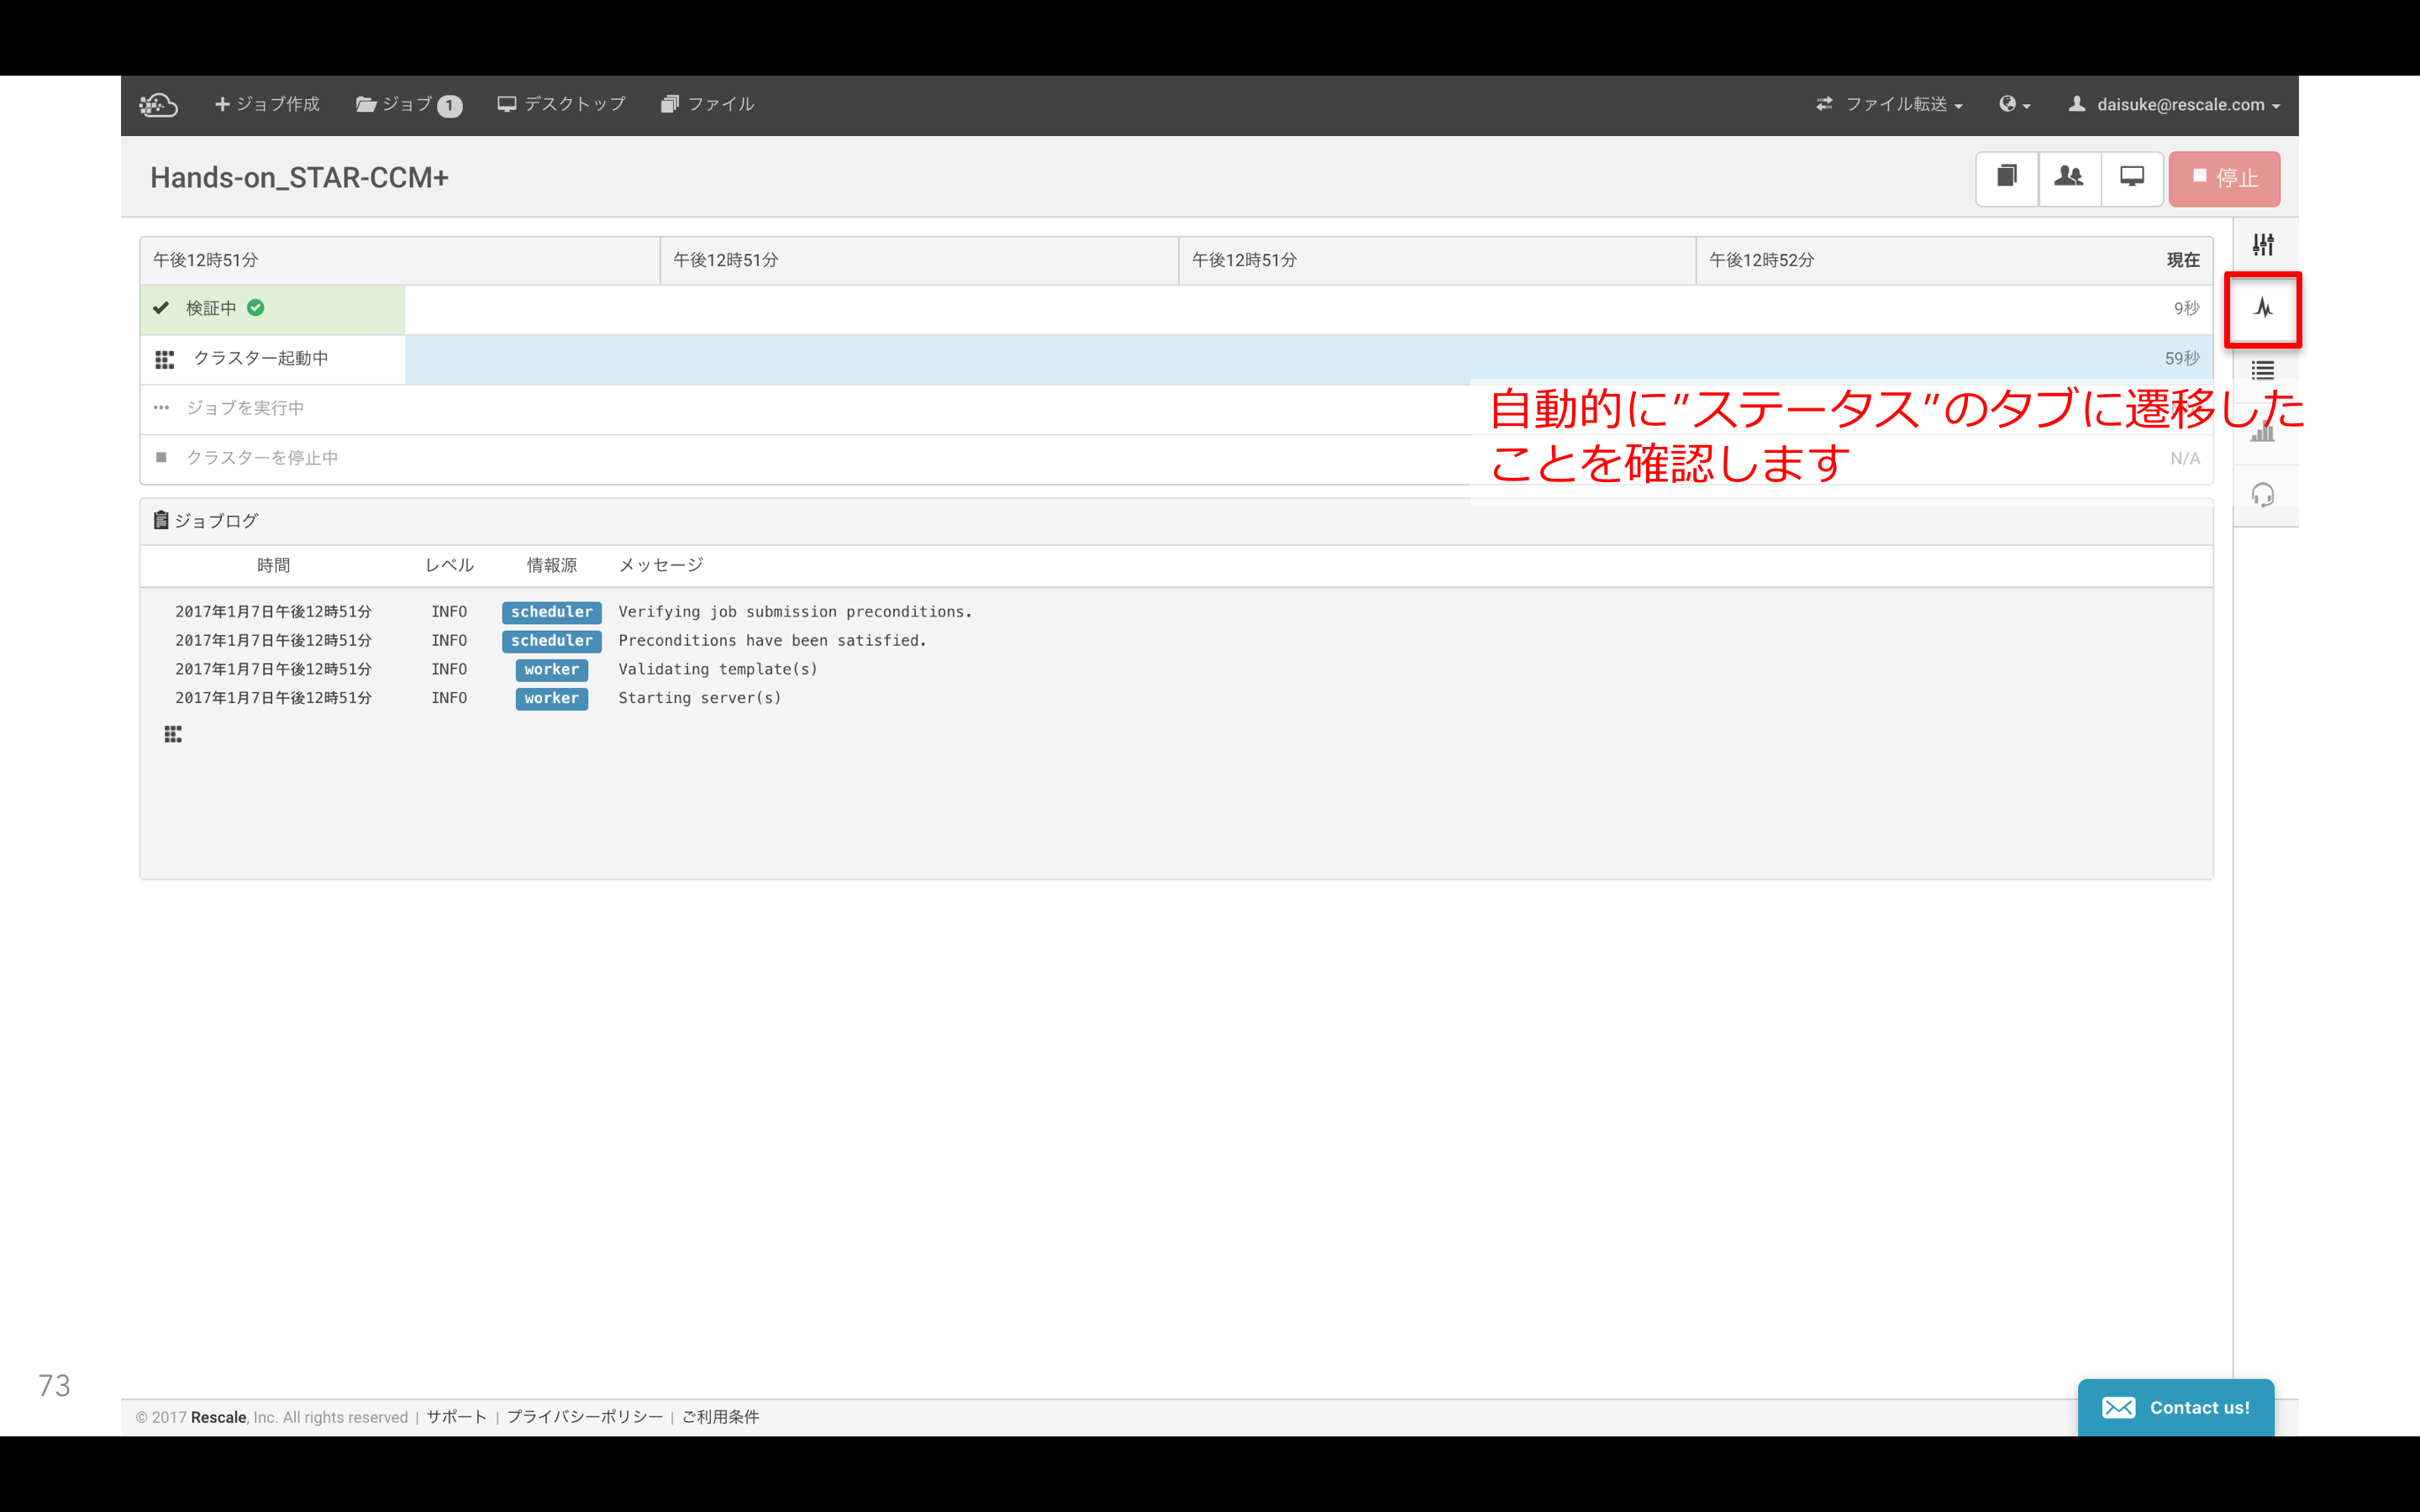
Task: Open the job sharing users icon
Action: point(2069,178)
